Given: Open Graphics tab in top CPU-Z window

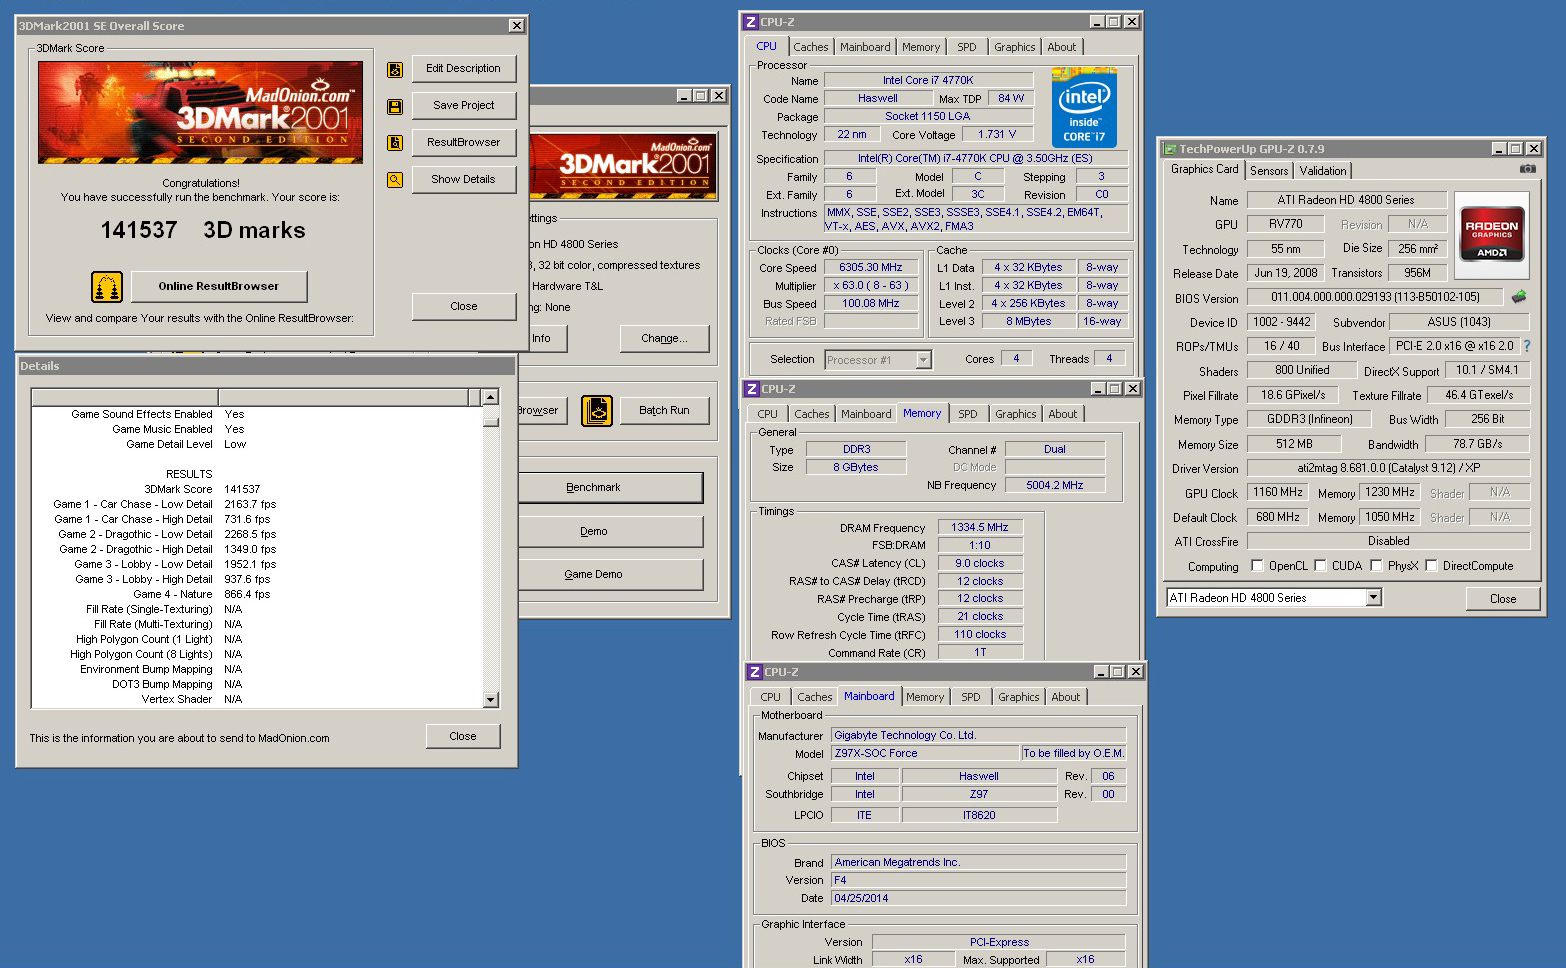Looking at the screenshot, I should 1014,47.
